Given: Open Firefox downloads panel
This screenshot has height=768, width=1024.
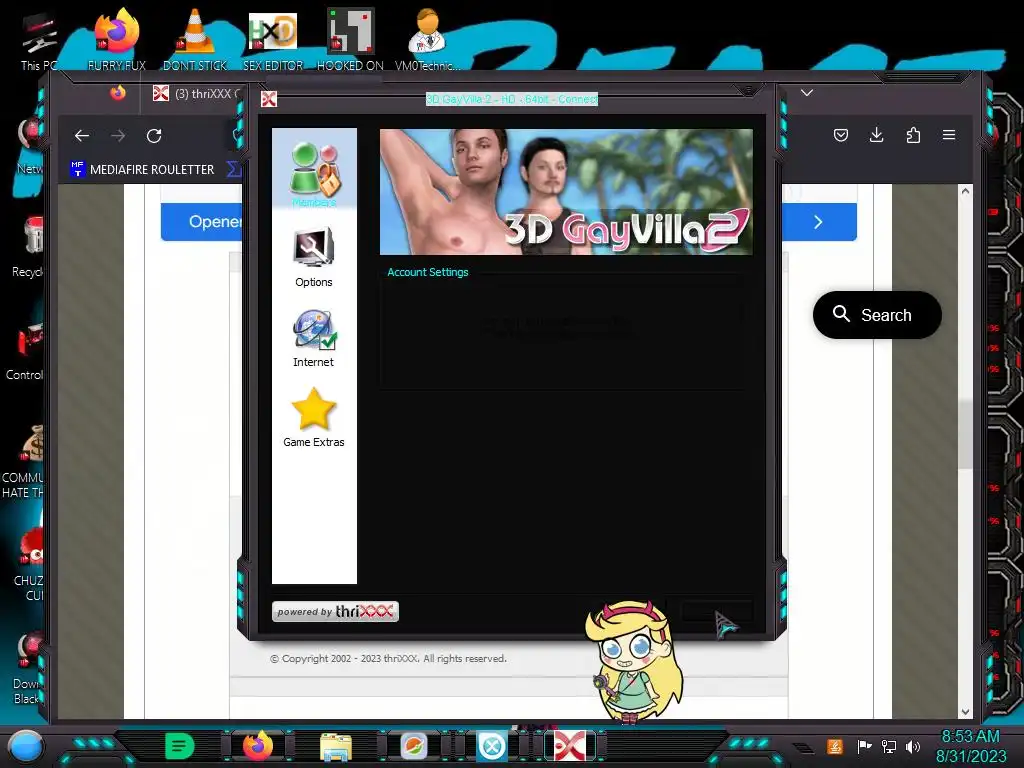Looking at the screenshot, I should tap(876, 135).
